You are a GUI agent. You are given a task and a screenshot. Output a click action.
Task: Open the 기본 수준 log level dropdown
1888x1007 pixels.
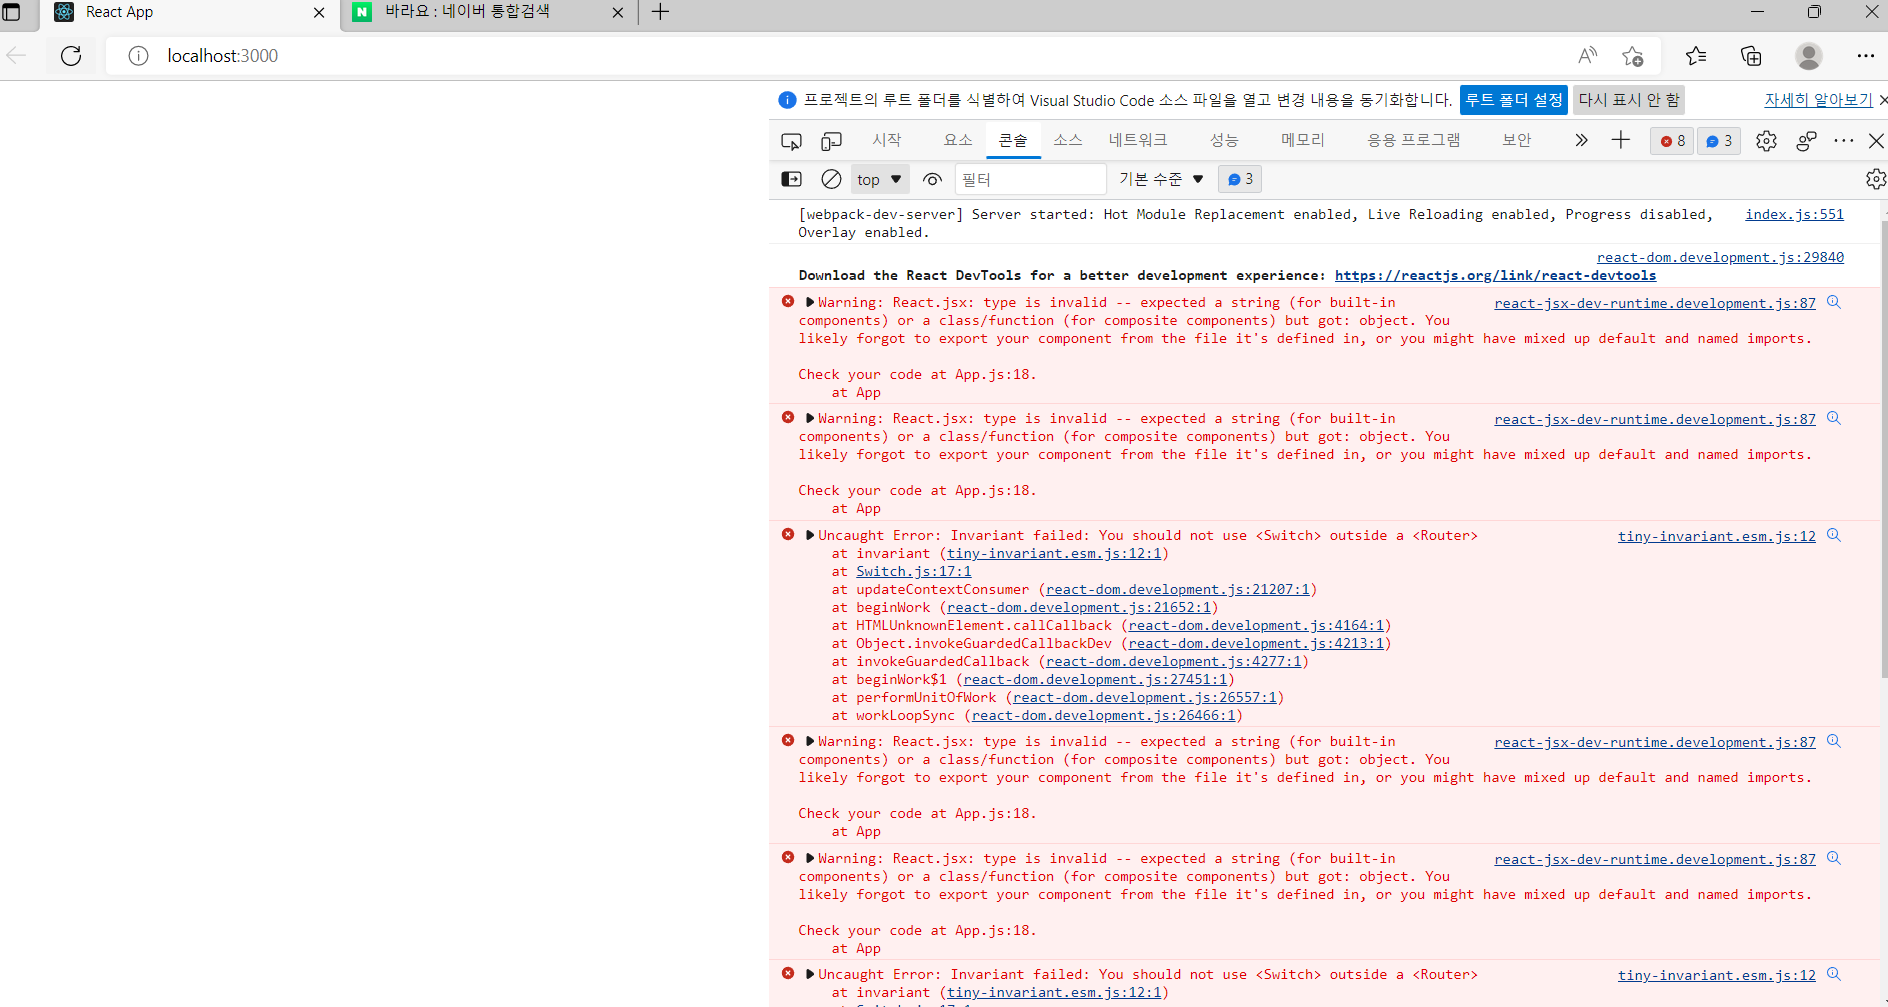tap(1161, 179)
